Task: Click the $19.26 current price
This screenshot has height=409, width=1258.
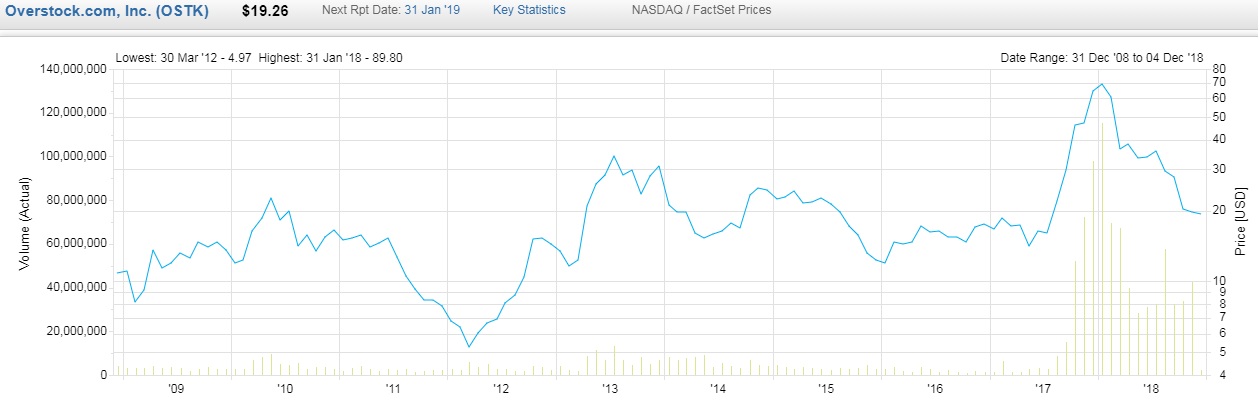Action: tap(265, 10)
